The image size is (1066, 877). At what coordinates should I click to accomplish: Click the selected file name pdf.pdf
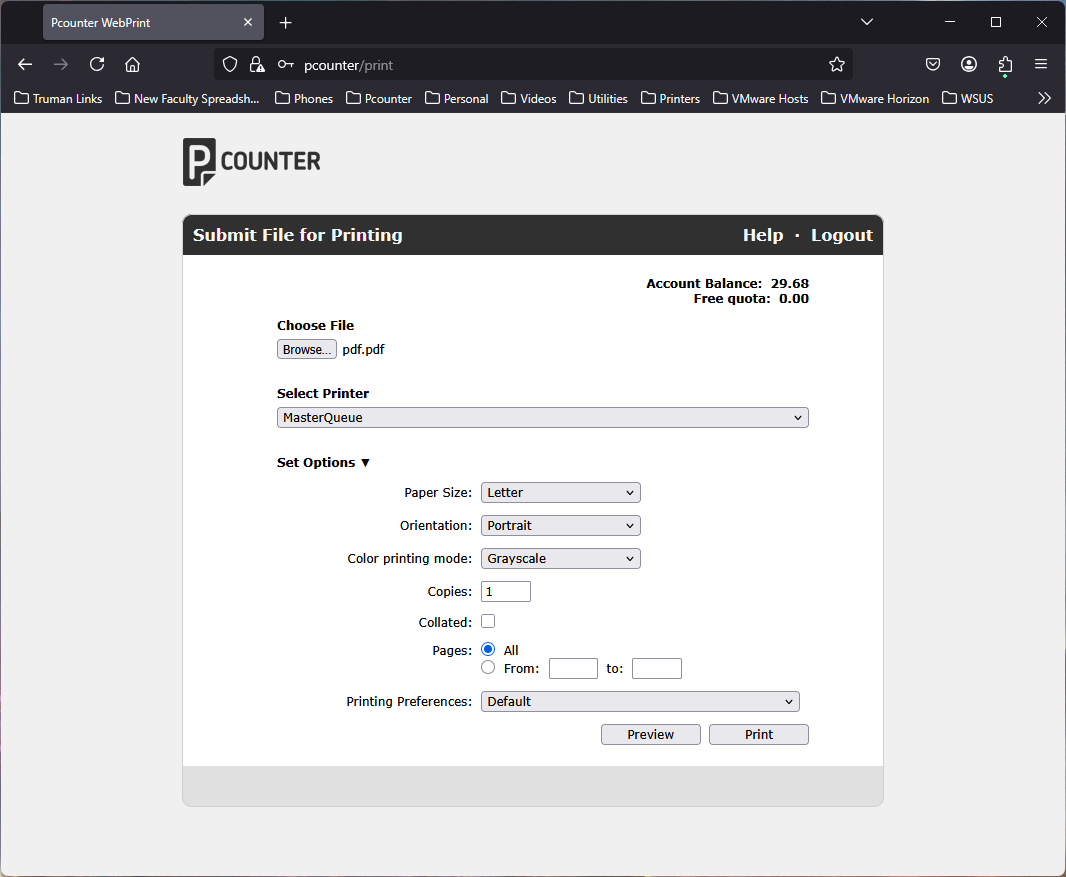pyautogui.click(x=363, y=349)
